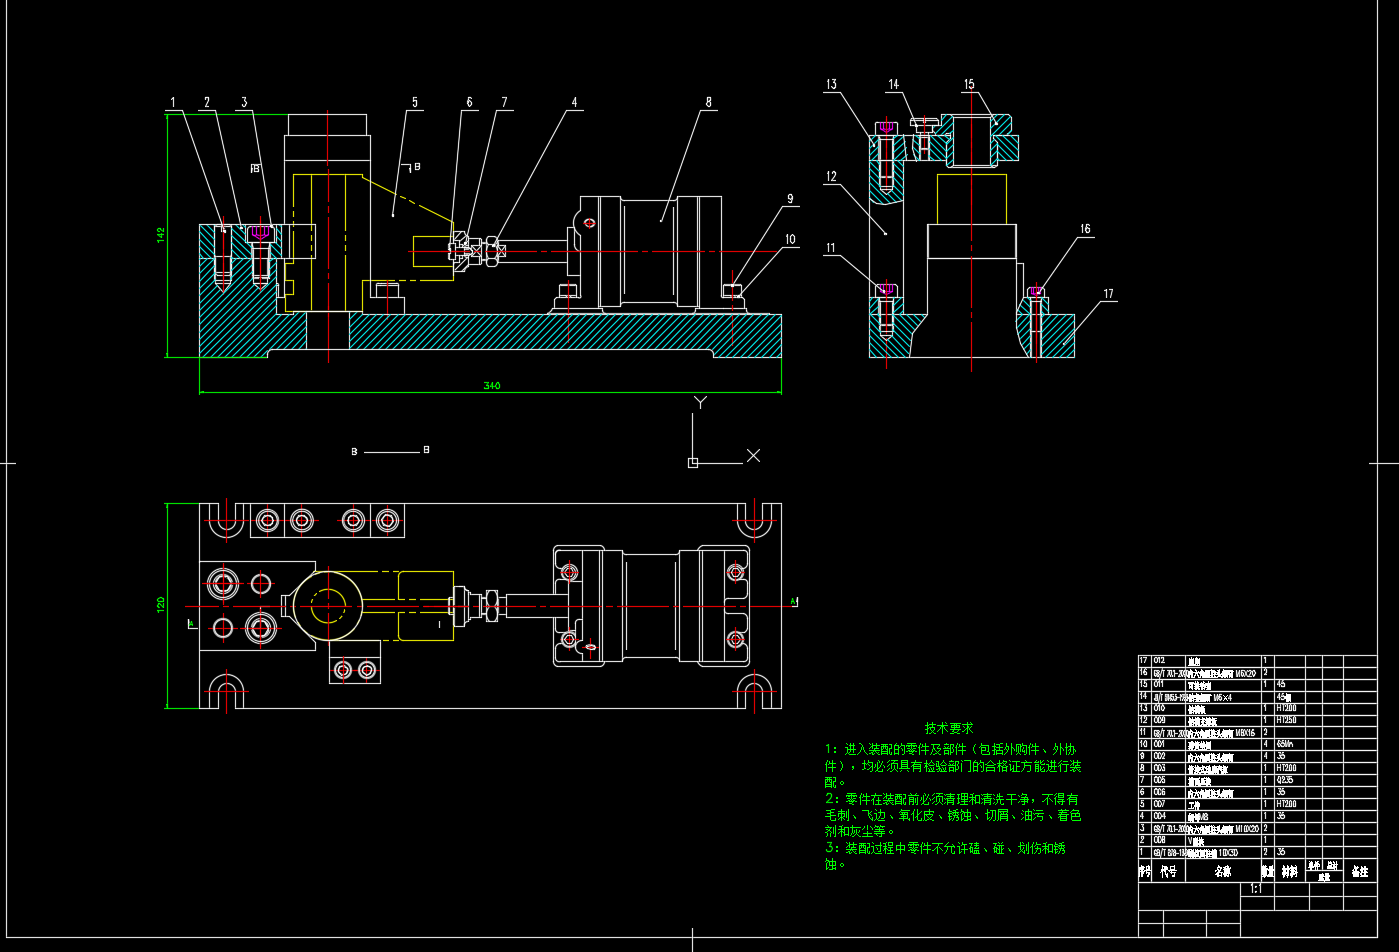Viewport: 1399px width, 952px height.
Task: Select part callout number 12
Action: click(x=831, y=177)
